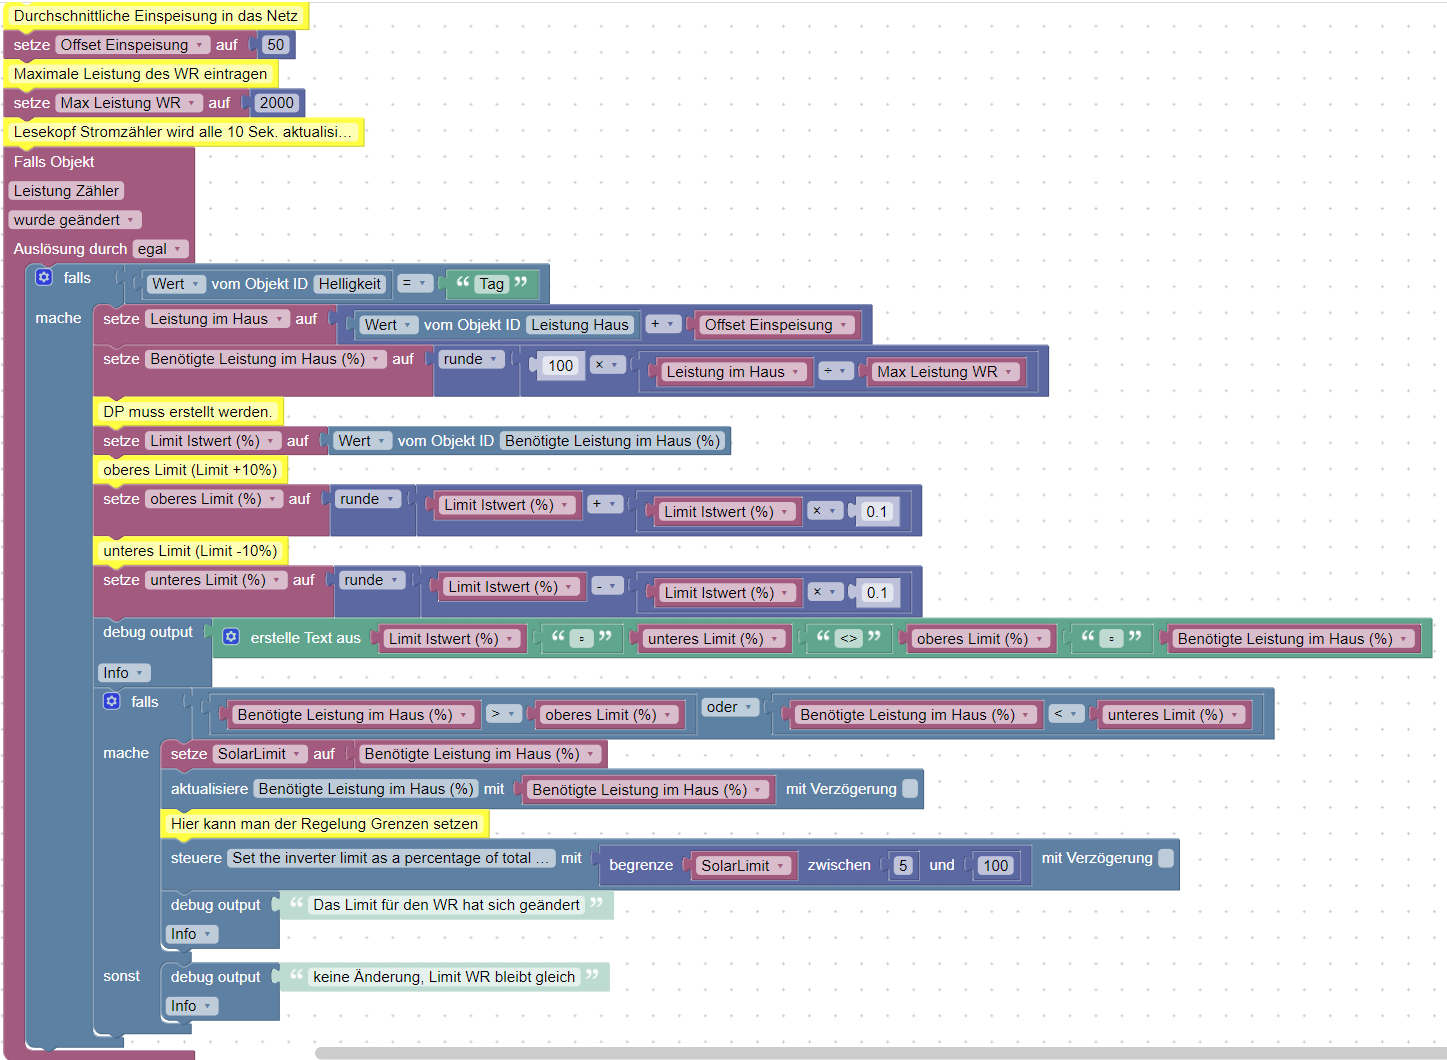
Task: Open '<' comparison dropdown before unteres Limit
Action: coord(1066,714)
